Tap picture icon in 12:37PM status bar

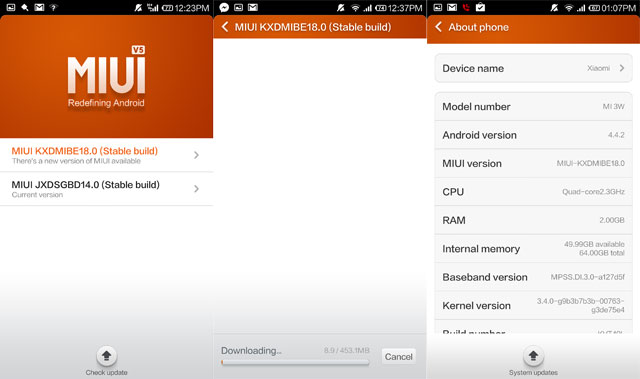pyautogui.click(x=238, y=7)
